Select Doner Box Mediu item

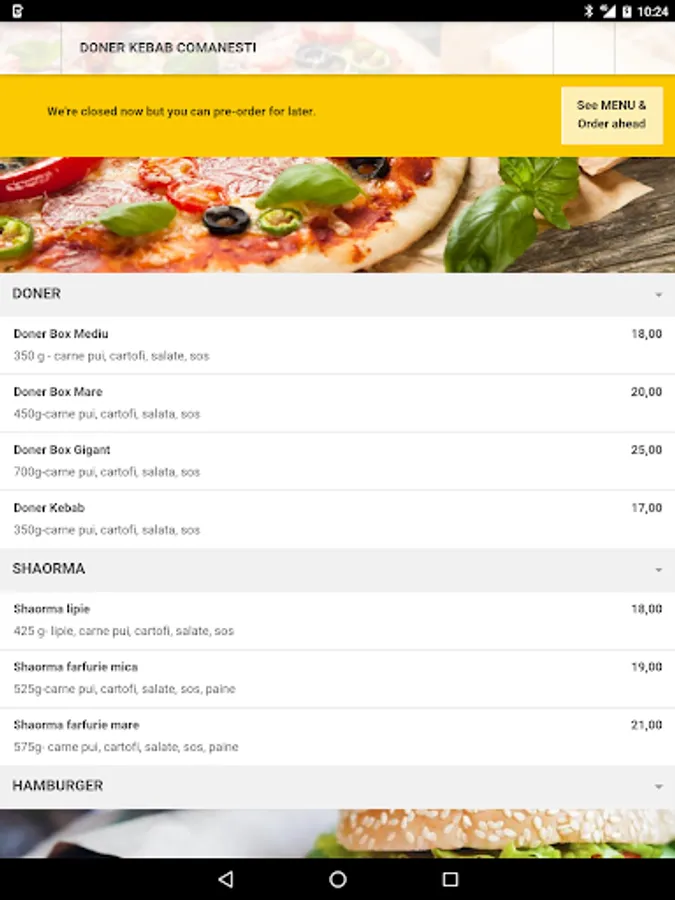(338, 345)
